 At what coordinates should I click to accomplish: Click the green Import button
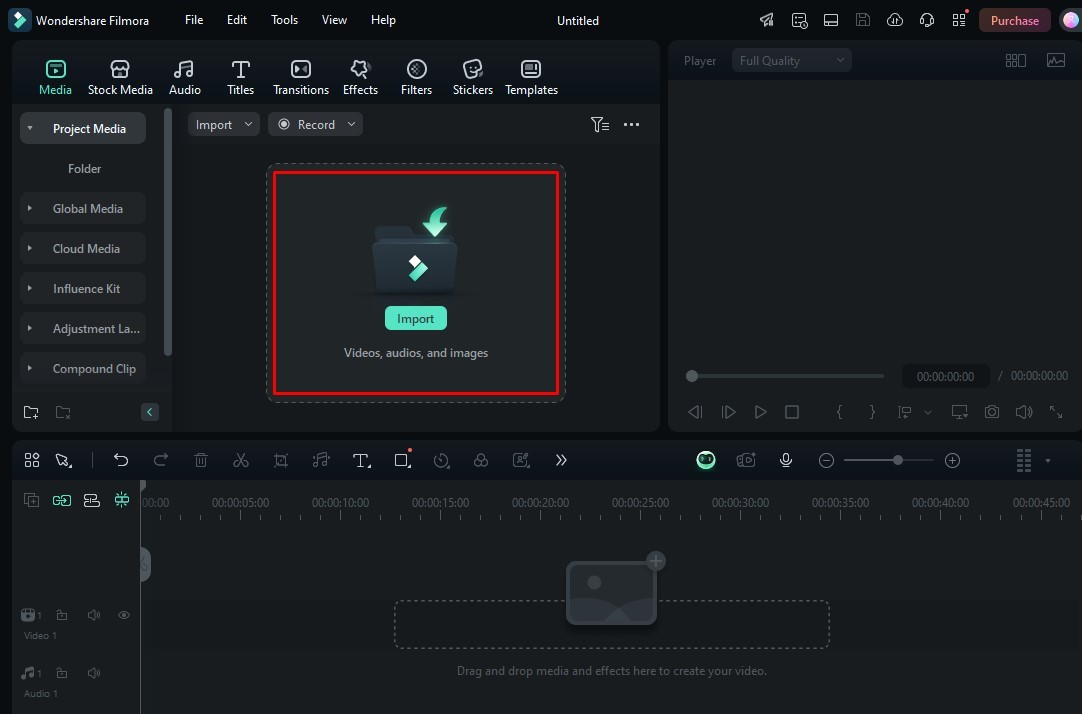(415, 318)
